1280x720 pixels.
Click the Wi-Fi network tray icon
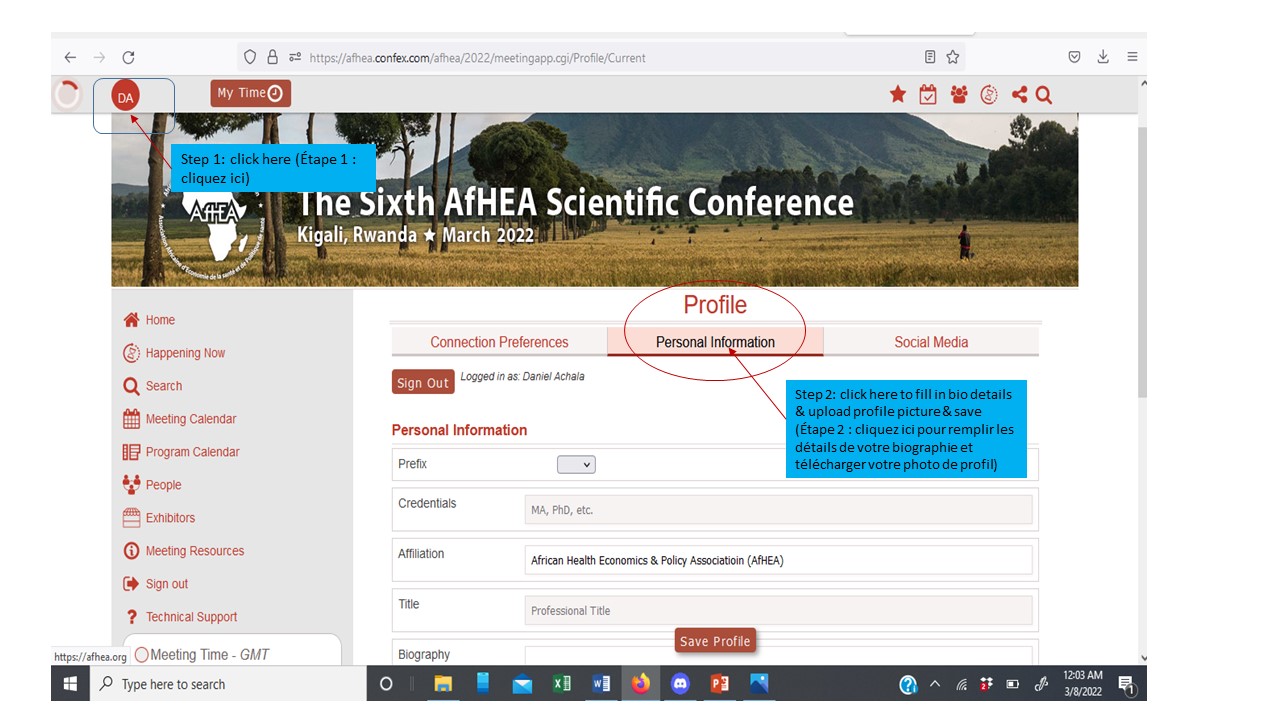[961, 684]
